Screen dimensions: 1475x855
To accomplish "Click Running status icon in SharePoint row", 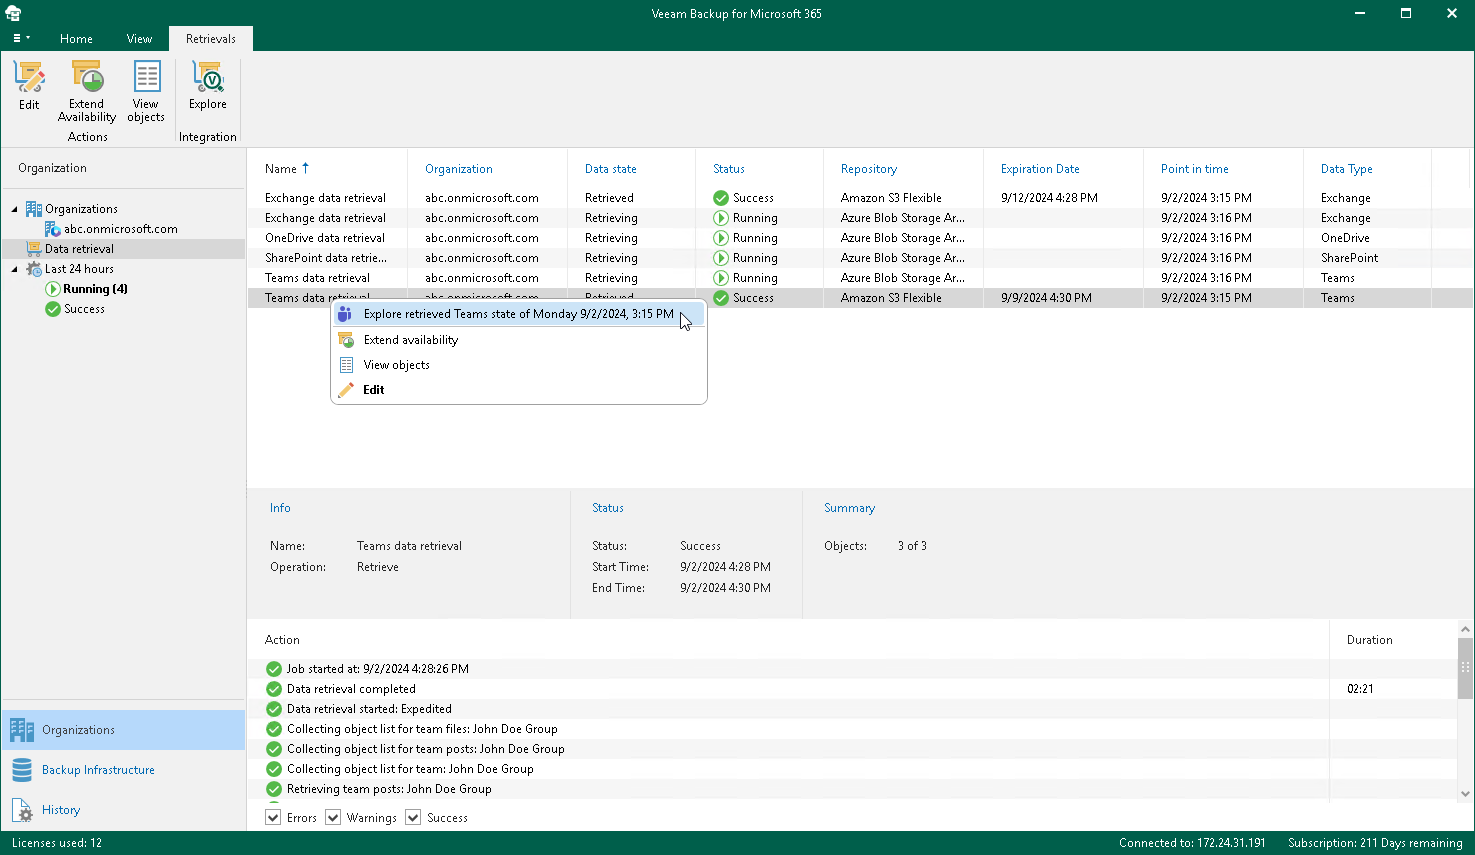I will (x=721, y=258).
